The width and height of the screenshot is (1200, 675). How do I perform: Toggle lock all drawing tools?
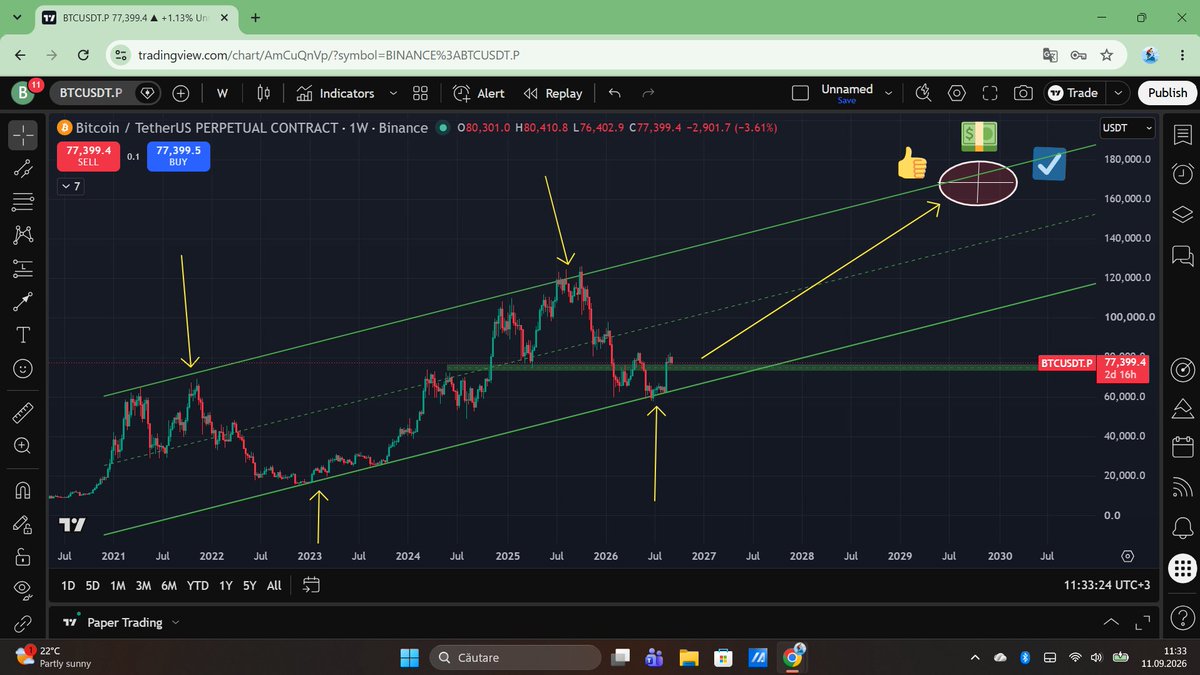point(22,557)
